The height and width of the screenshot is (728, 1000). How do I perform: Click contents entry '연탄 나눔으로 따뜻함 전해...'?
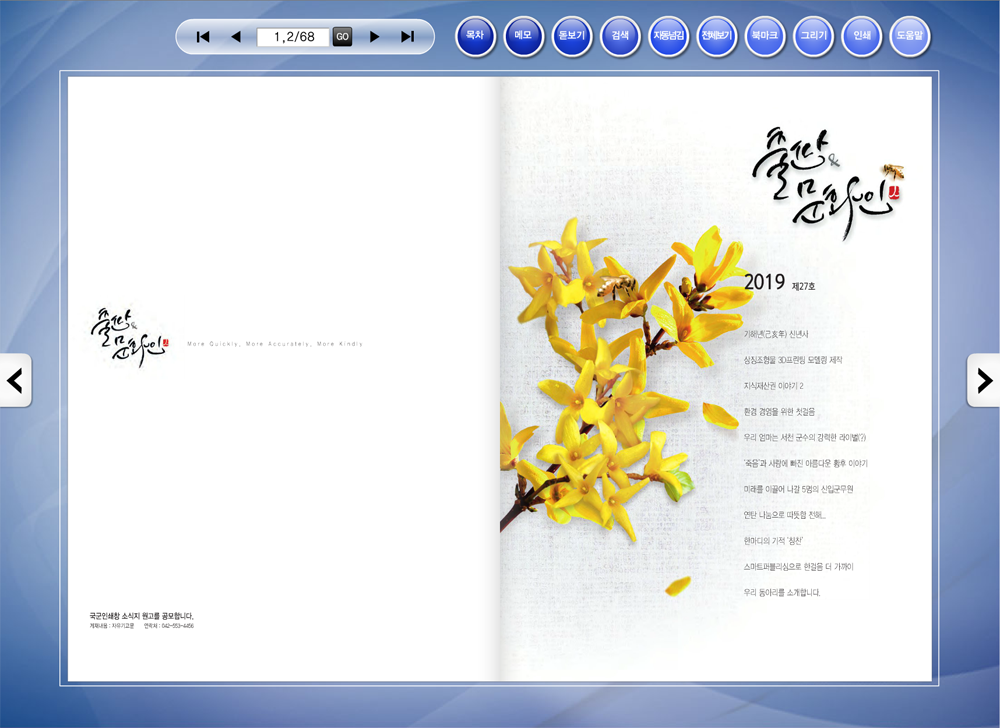click(784, 515)
